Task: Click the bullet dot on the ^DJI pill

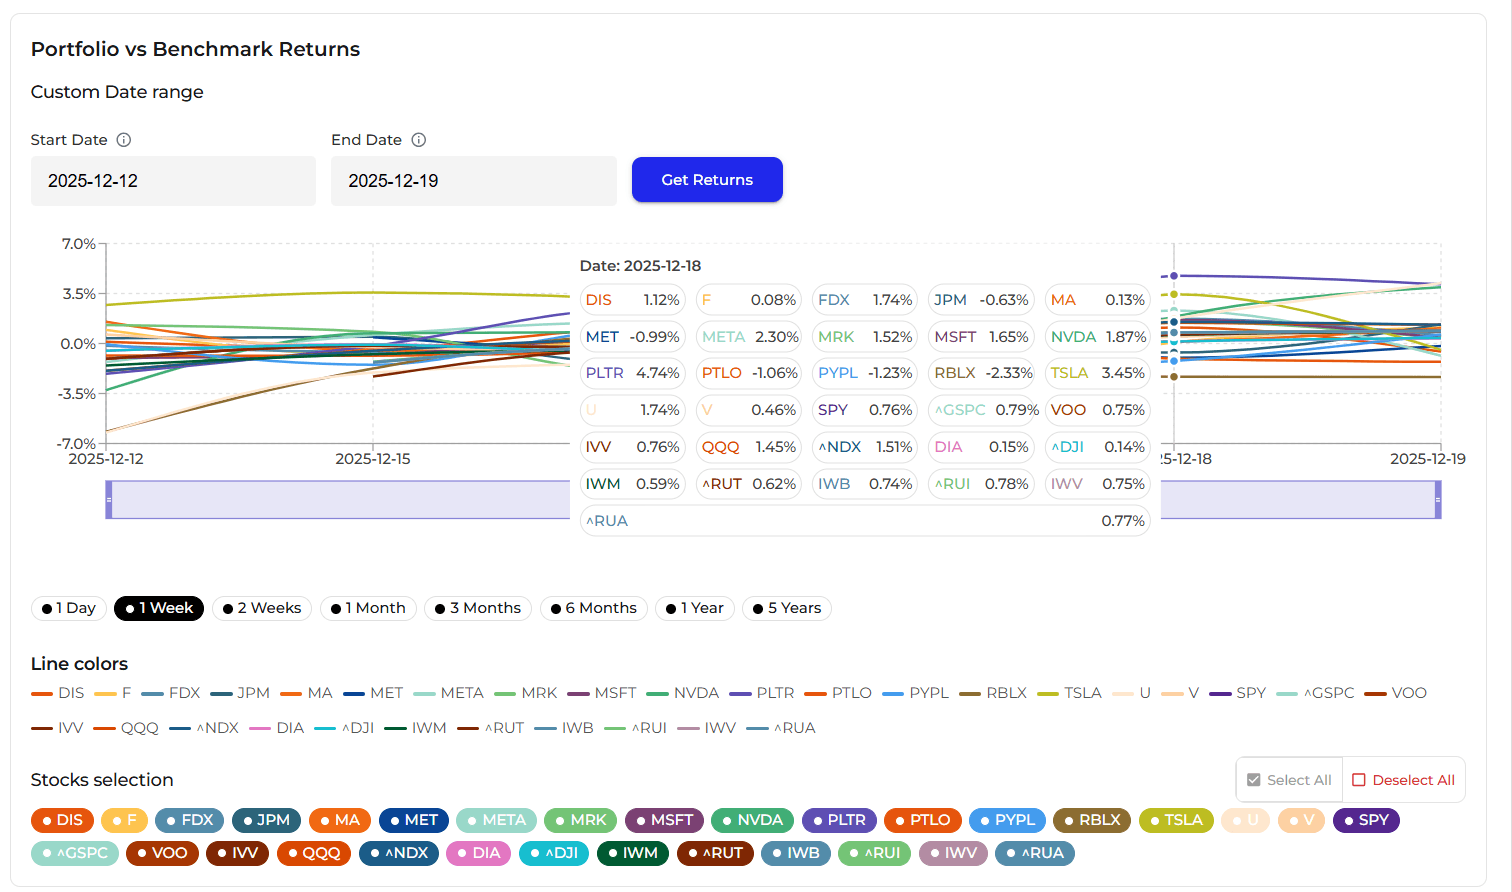Action: coord(534,853)
